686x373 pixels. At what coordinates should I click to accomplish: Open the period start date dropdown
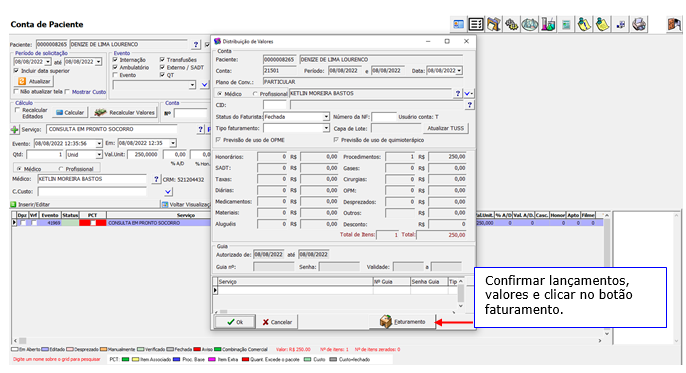(48, 62)
